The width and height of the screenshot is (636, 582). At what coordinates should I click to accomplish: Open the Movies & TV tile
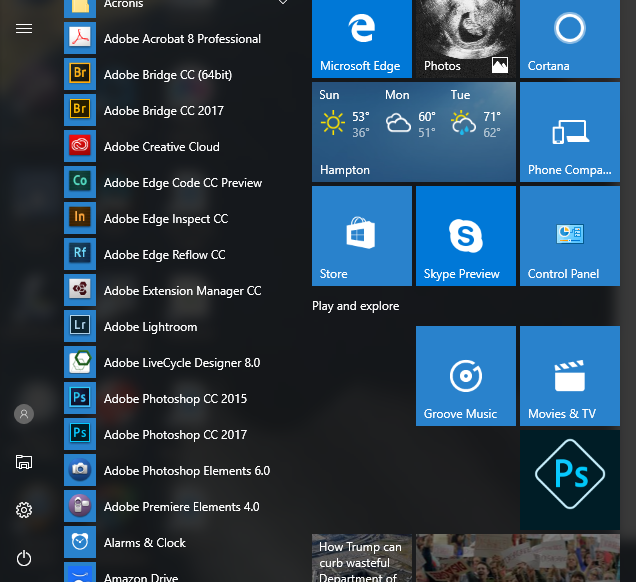[570, 376]
